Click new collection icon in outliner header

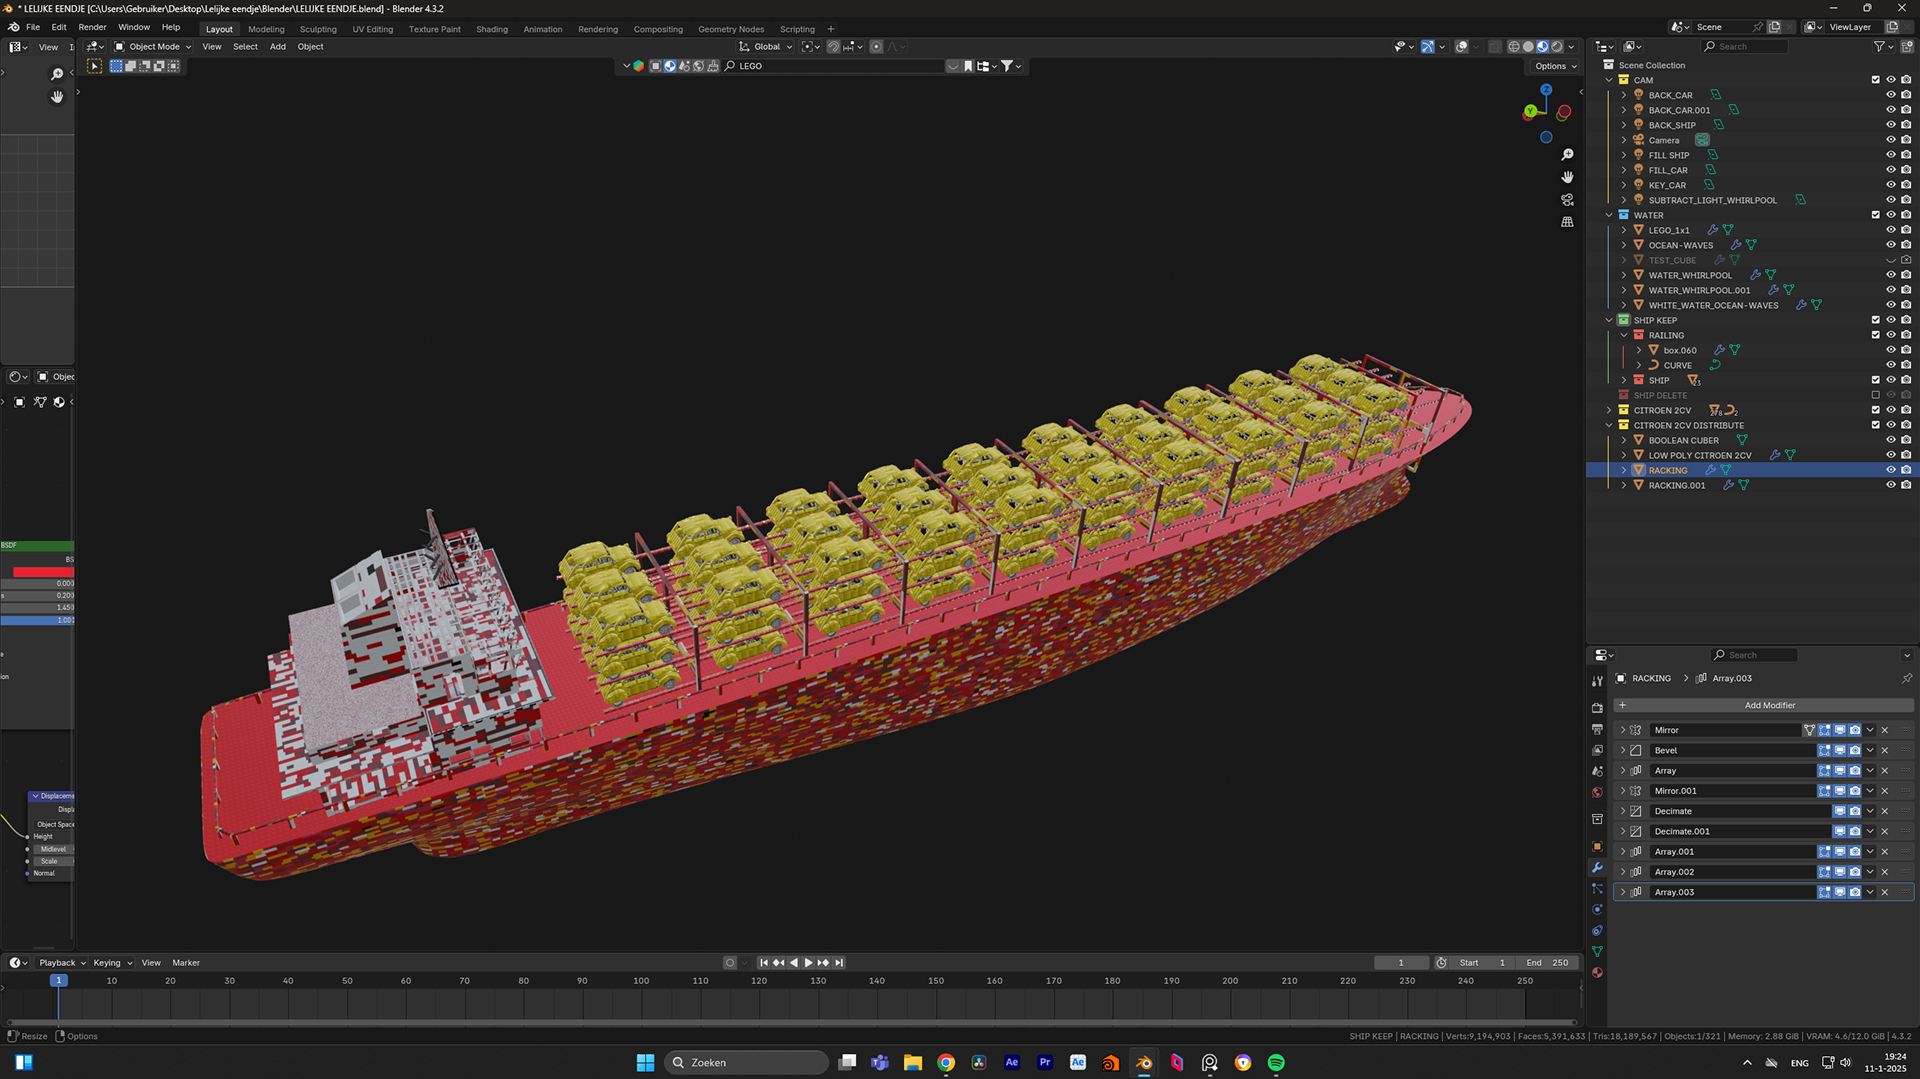1907,47
